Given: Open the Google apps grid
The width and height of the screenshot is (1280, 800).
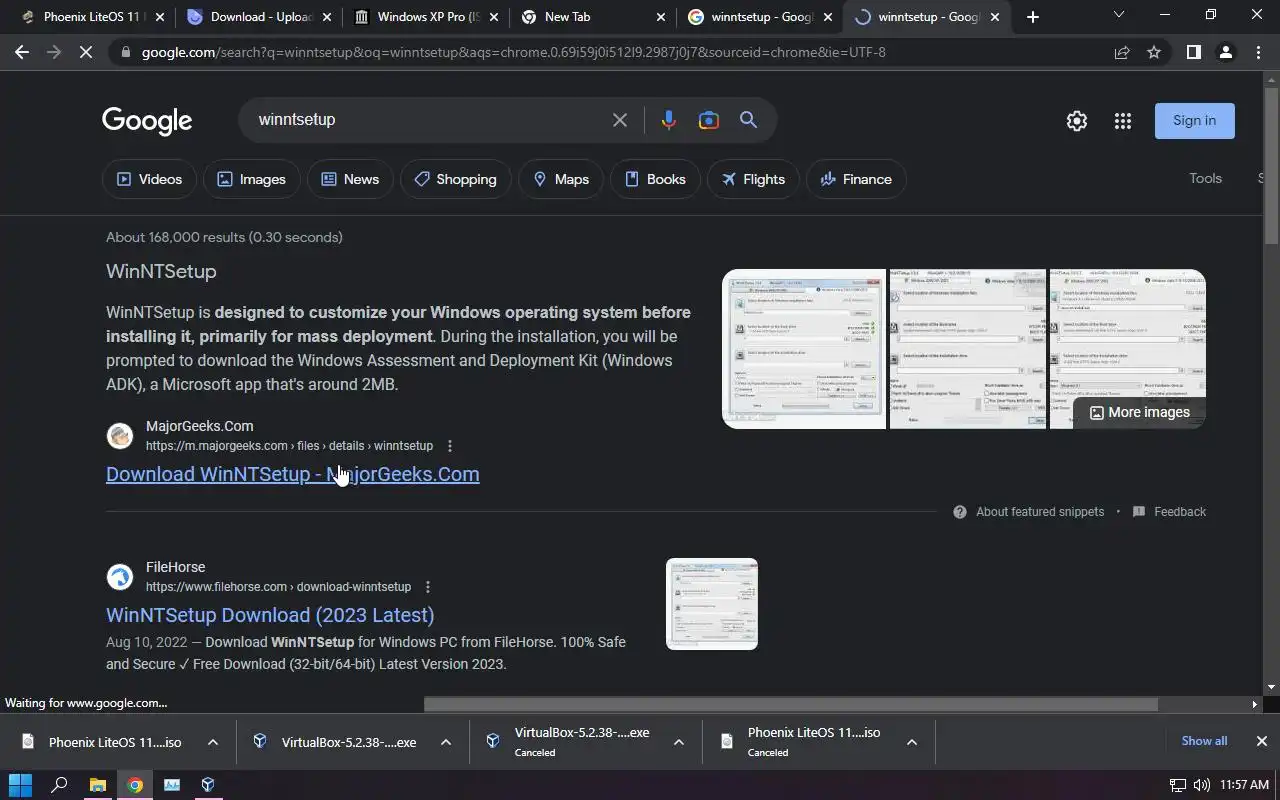Looking at the screenshot, I should (1123, 121).
